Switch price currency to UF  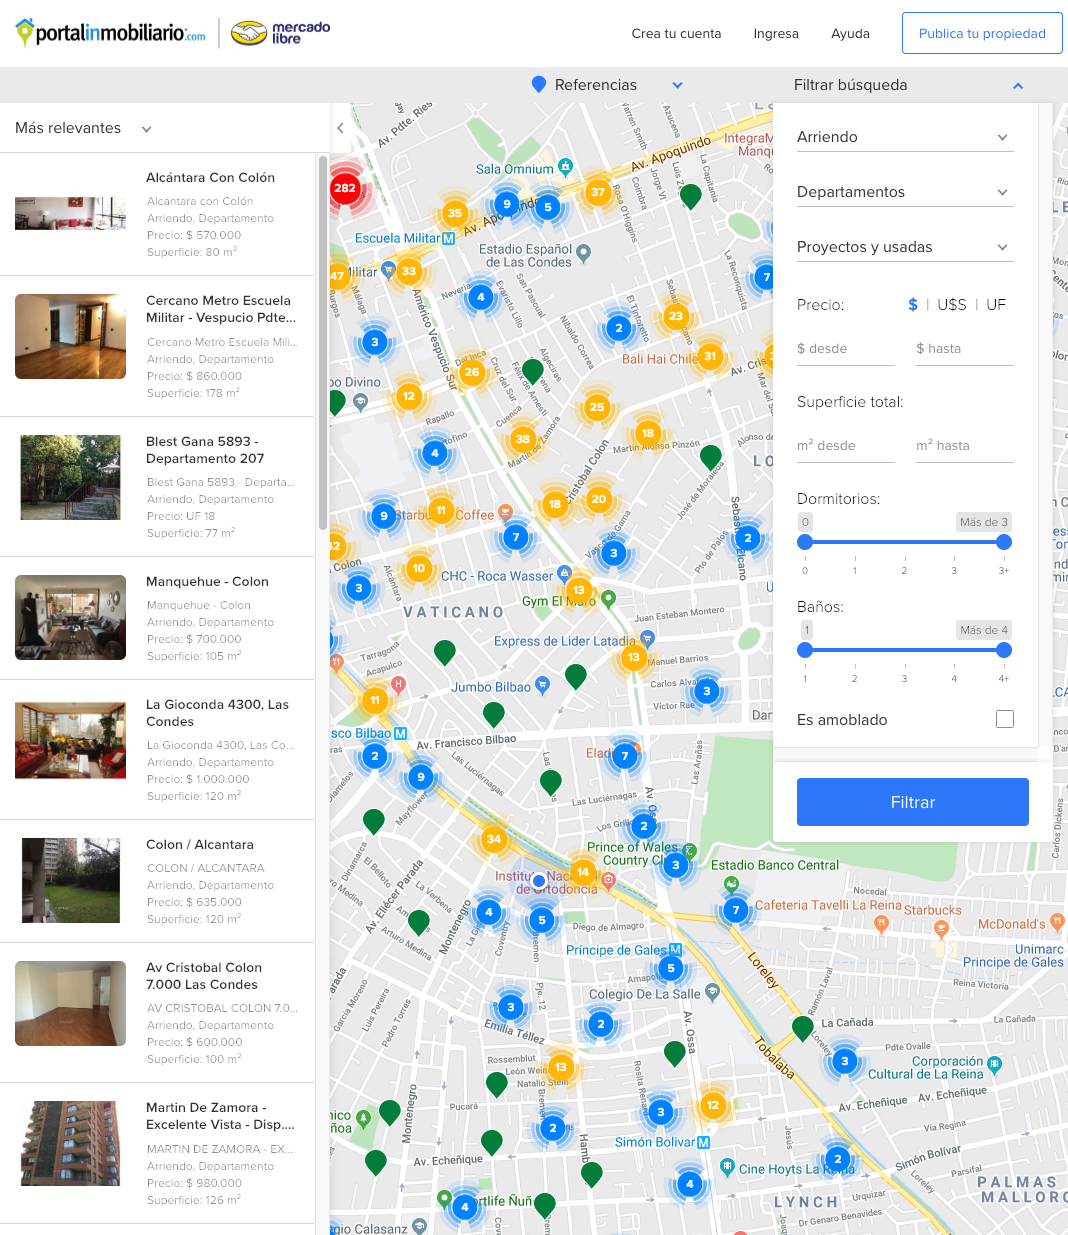coord(996,305)
